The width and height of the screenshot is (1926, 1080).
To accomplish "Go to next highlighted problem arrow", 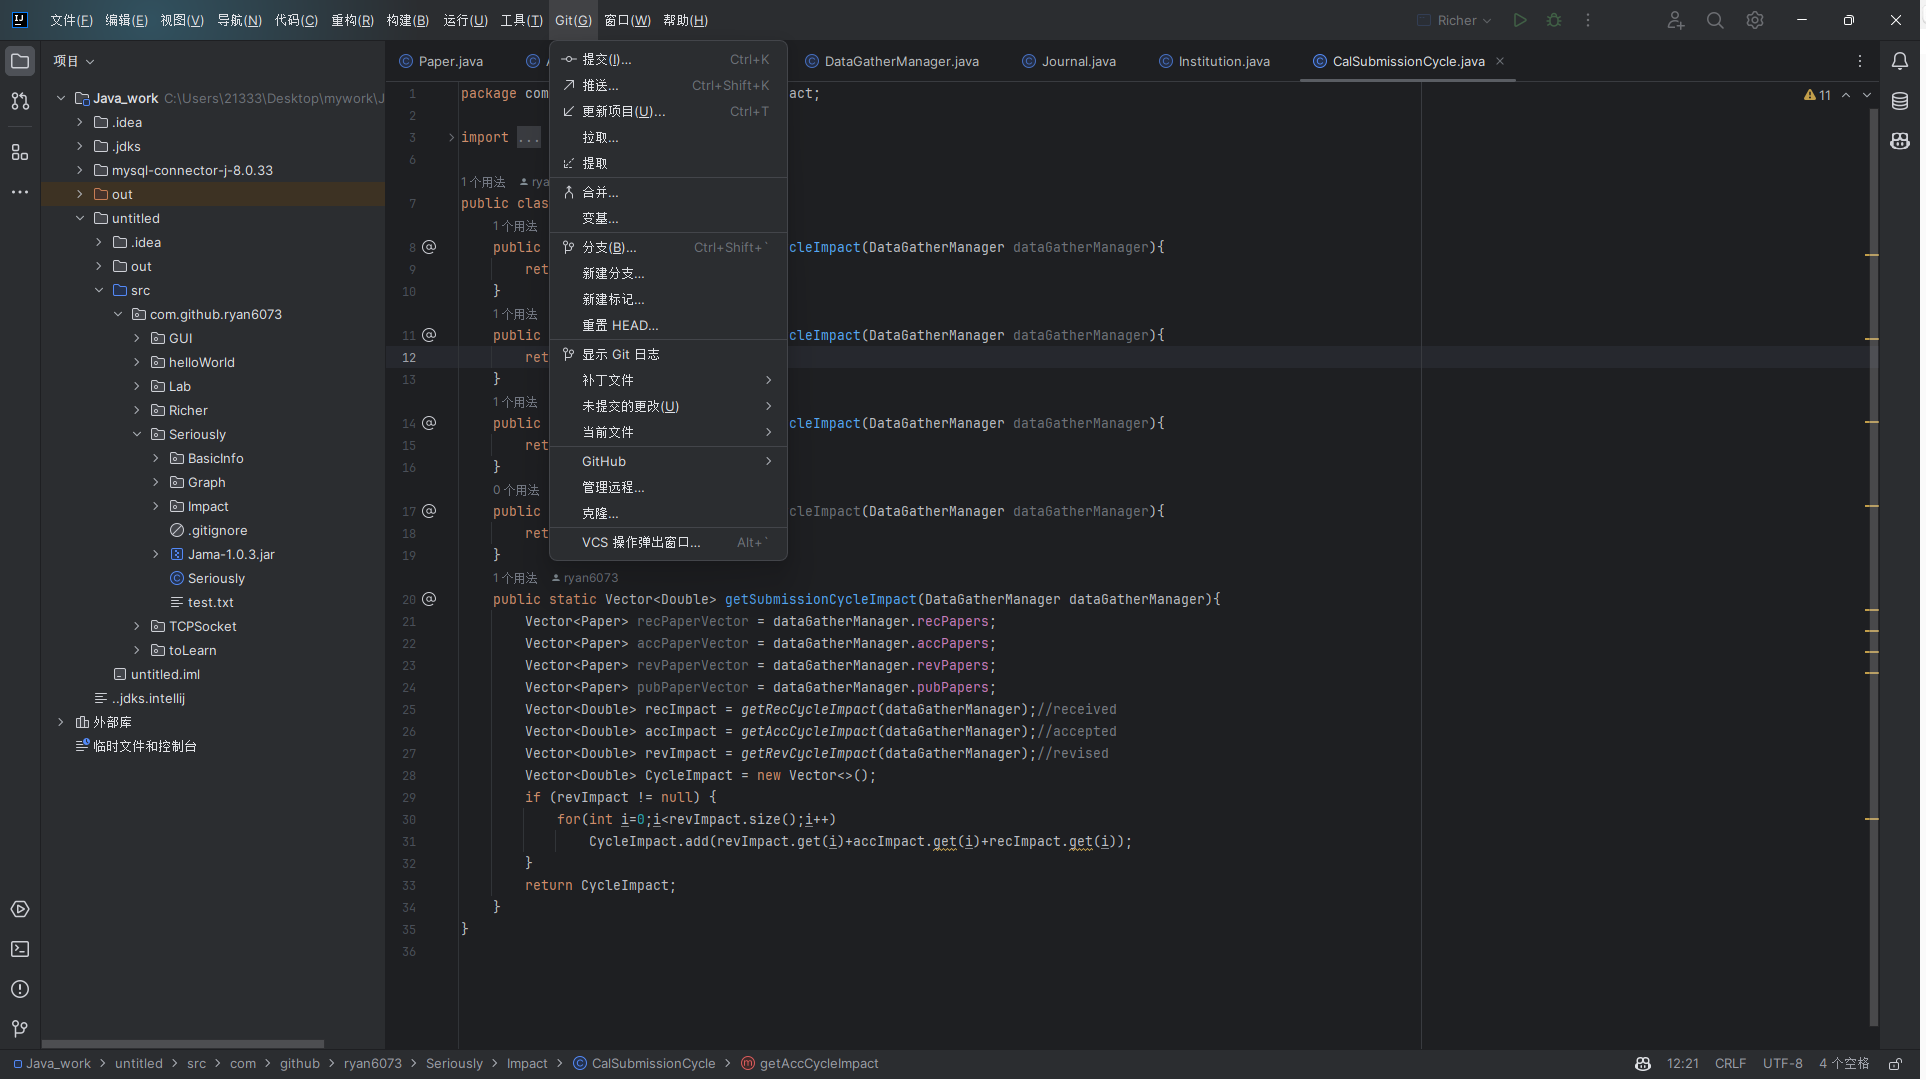I will coord(1867,95).
